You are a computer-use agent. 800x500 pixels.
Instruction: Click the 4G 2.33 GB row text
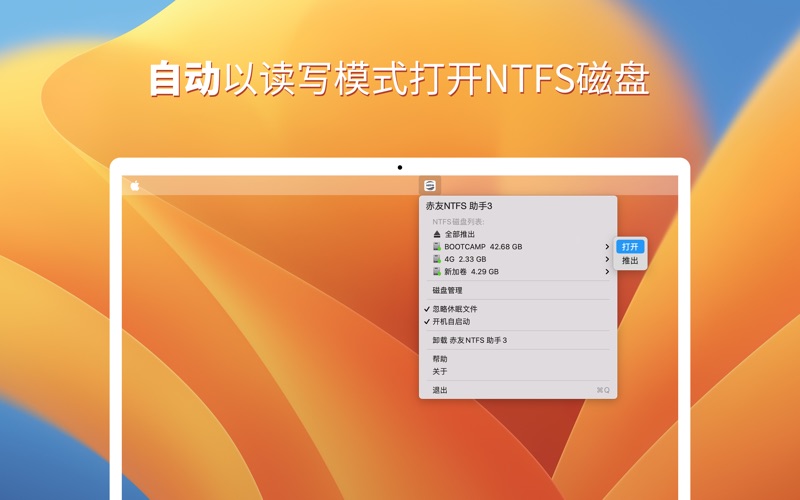point(465,259)
